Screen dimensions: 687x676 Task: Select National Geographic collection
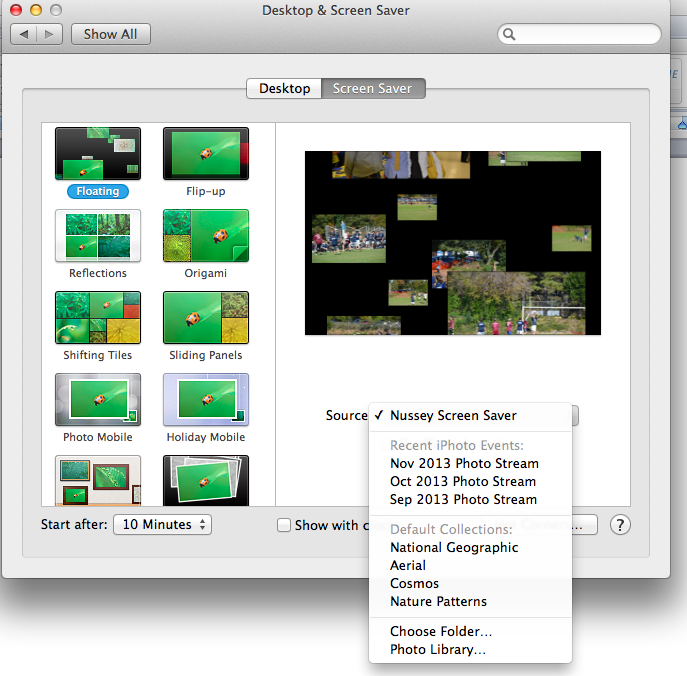(x=454, y=547)
